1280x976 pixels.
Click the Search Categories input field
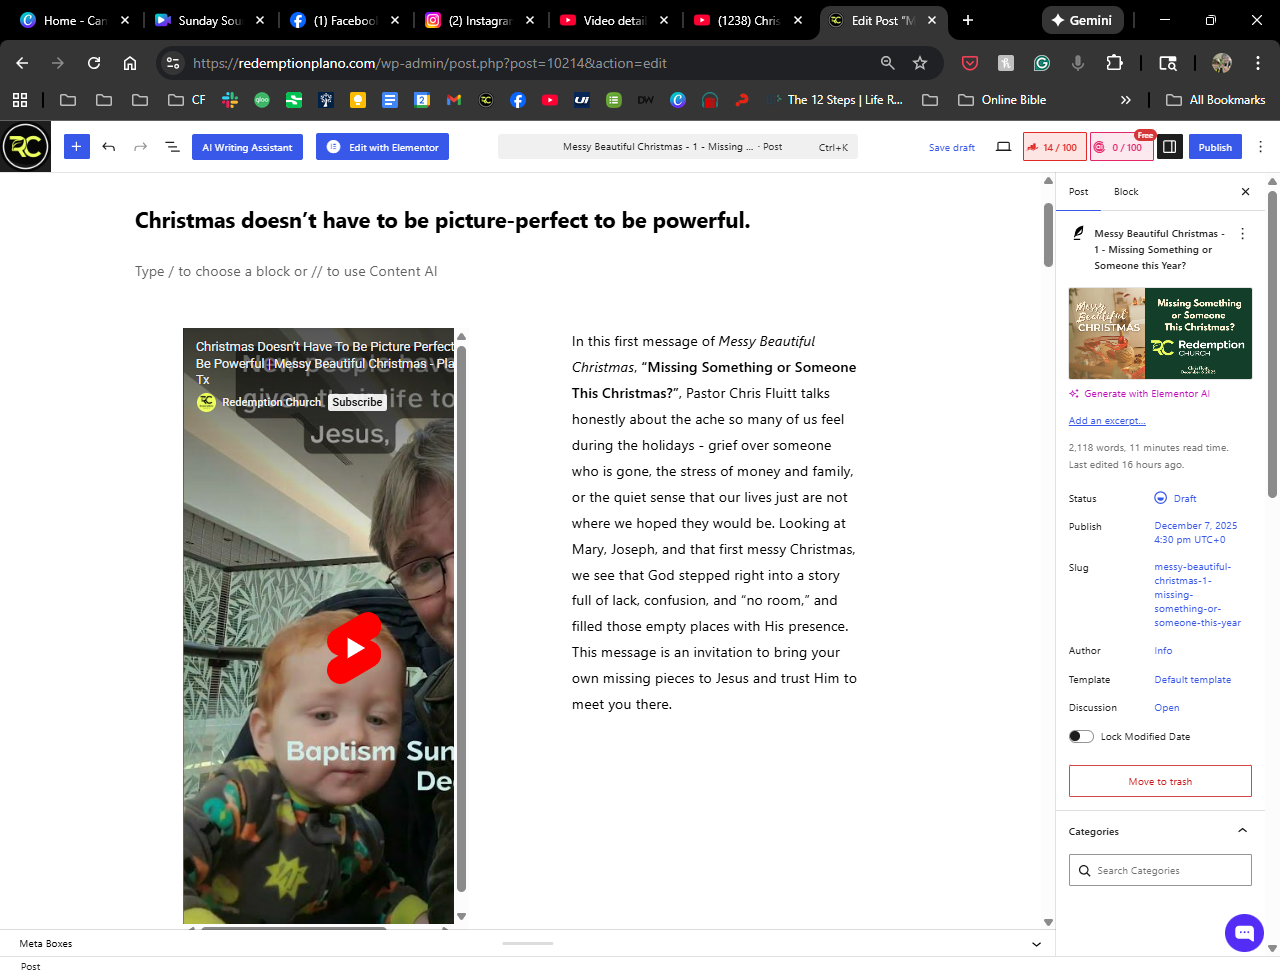tap(1160, 871)
